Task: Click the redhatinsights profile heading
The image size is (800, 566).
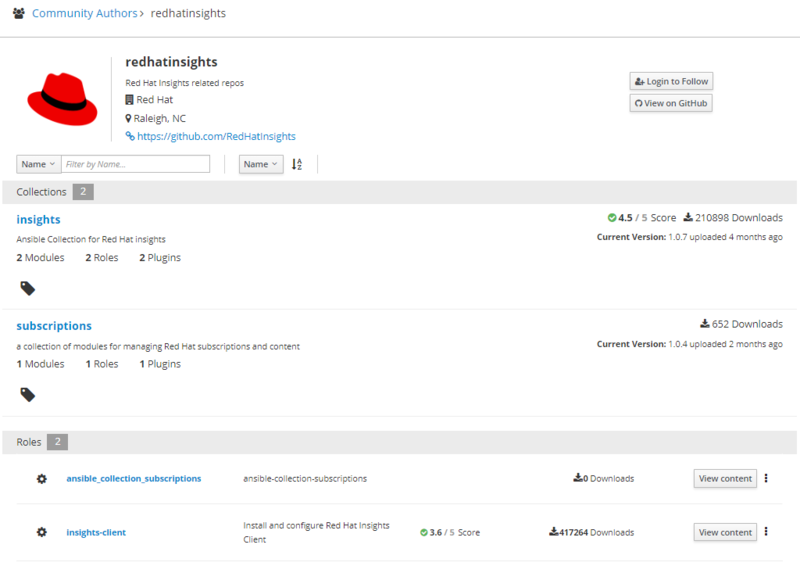Action: [x=171, y=62]
